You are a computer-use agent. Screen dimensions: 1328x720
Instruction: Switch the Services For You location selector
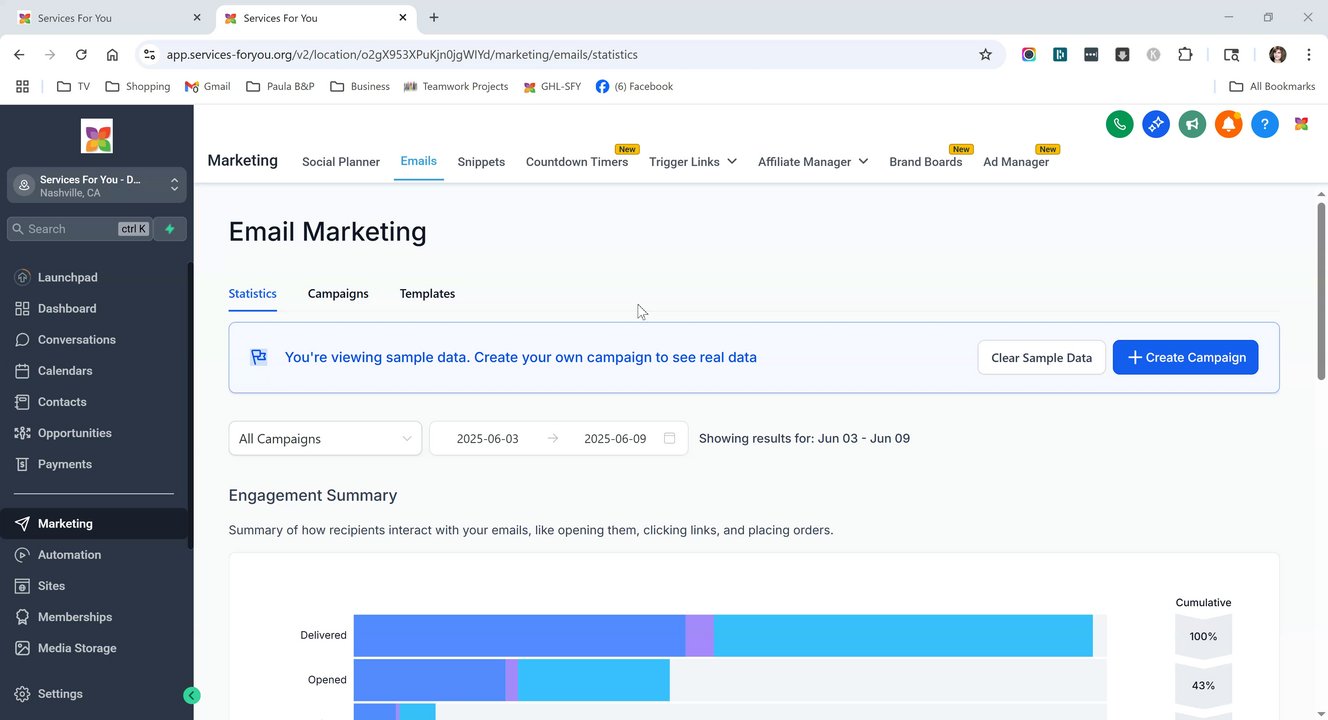pos(97,185)
